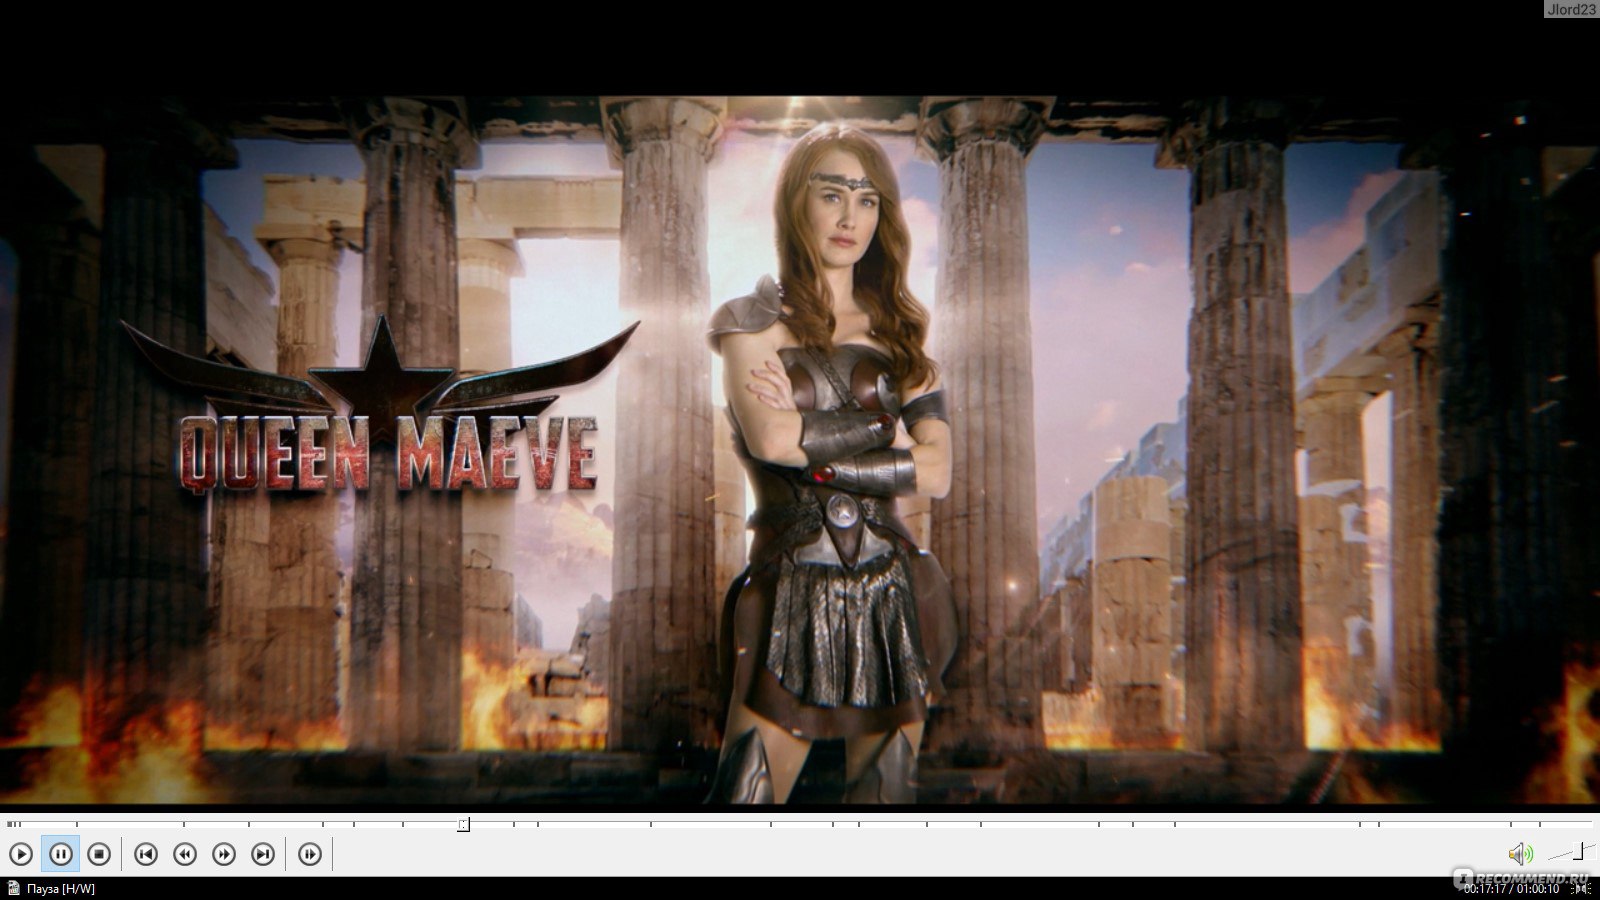This screenshot has height=900, width=1600.
Task: Stop playback with the Stop button
Action: 98,854
